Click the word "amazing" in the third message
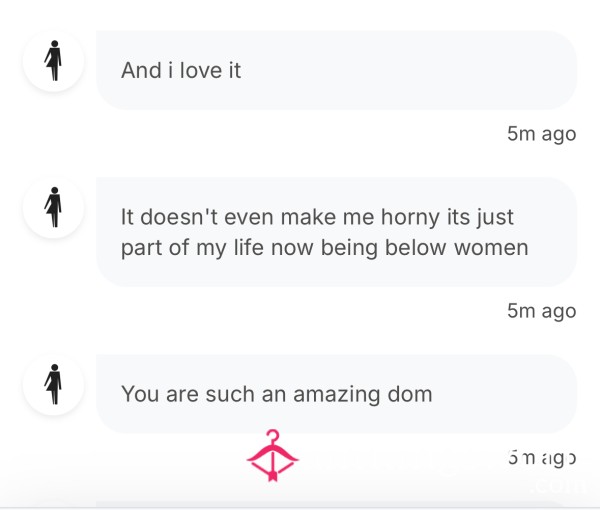Screen dimensions: 600x510 pos(336,395)
